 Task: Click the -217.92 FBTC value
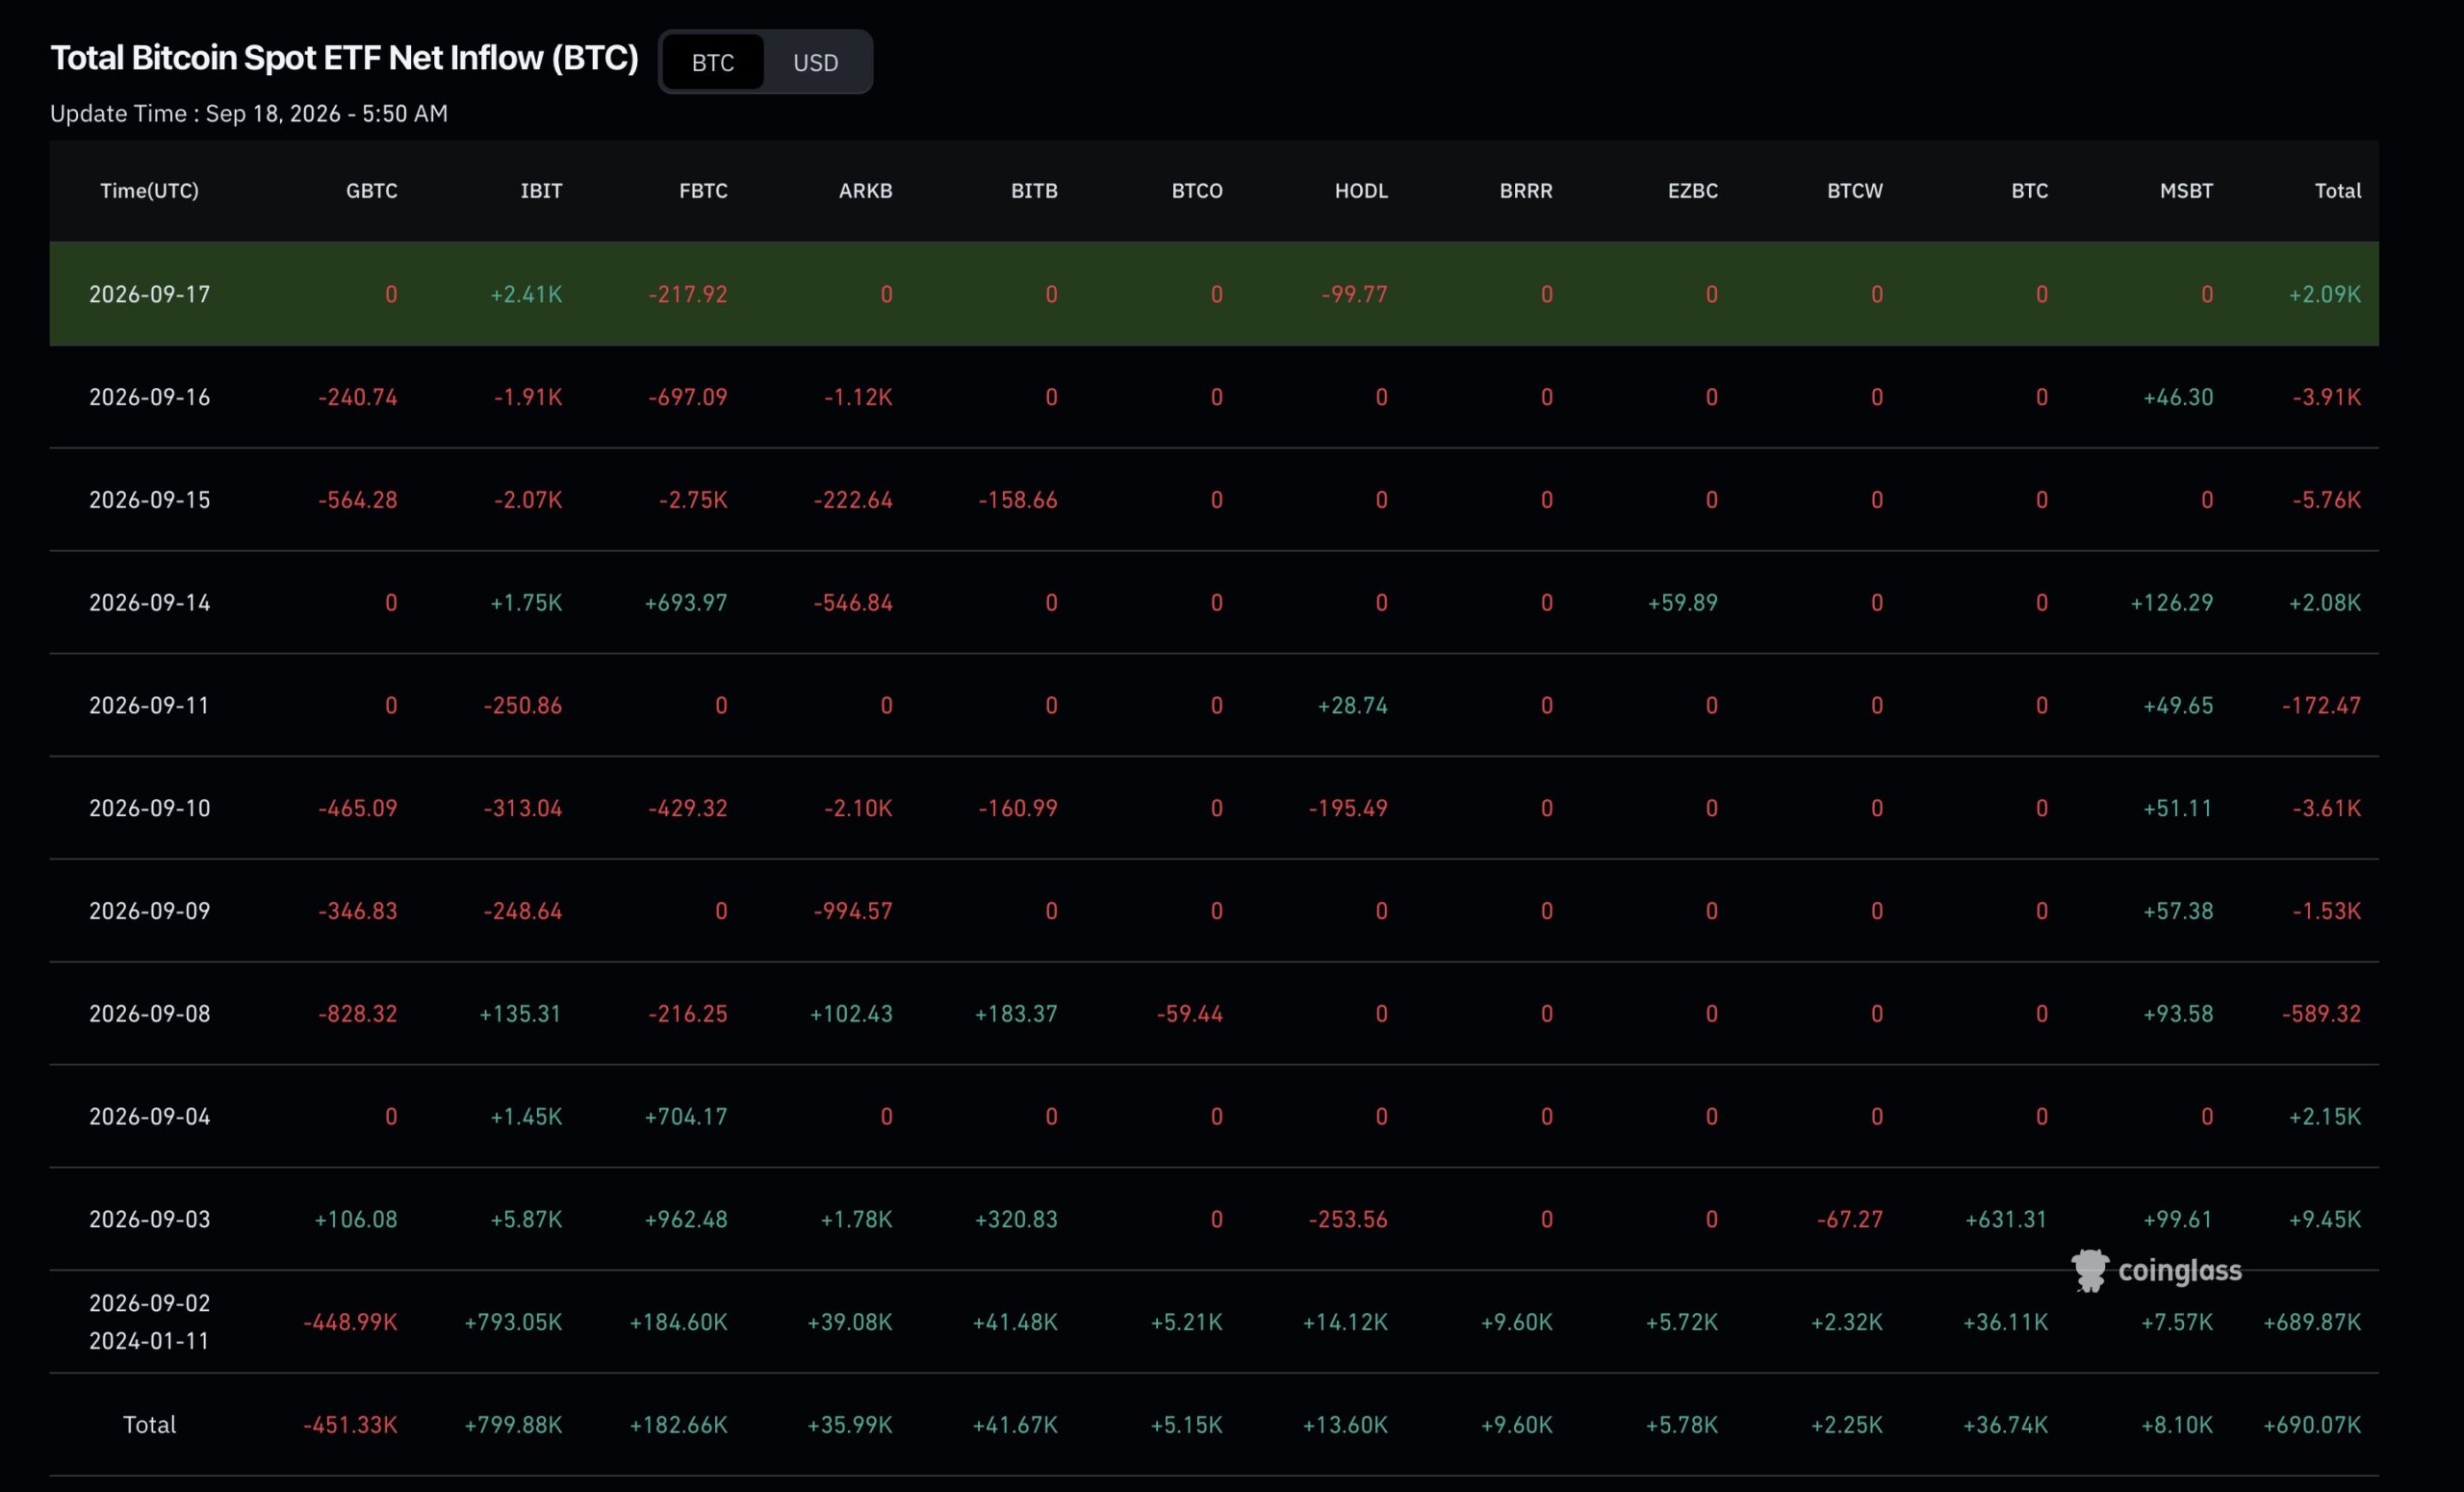click(x=688, y=294)
